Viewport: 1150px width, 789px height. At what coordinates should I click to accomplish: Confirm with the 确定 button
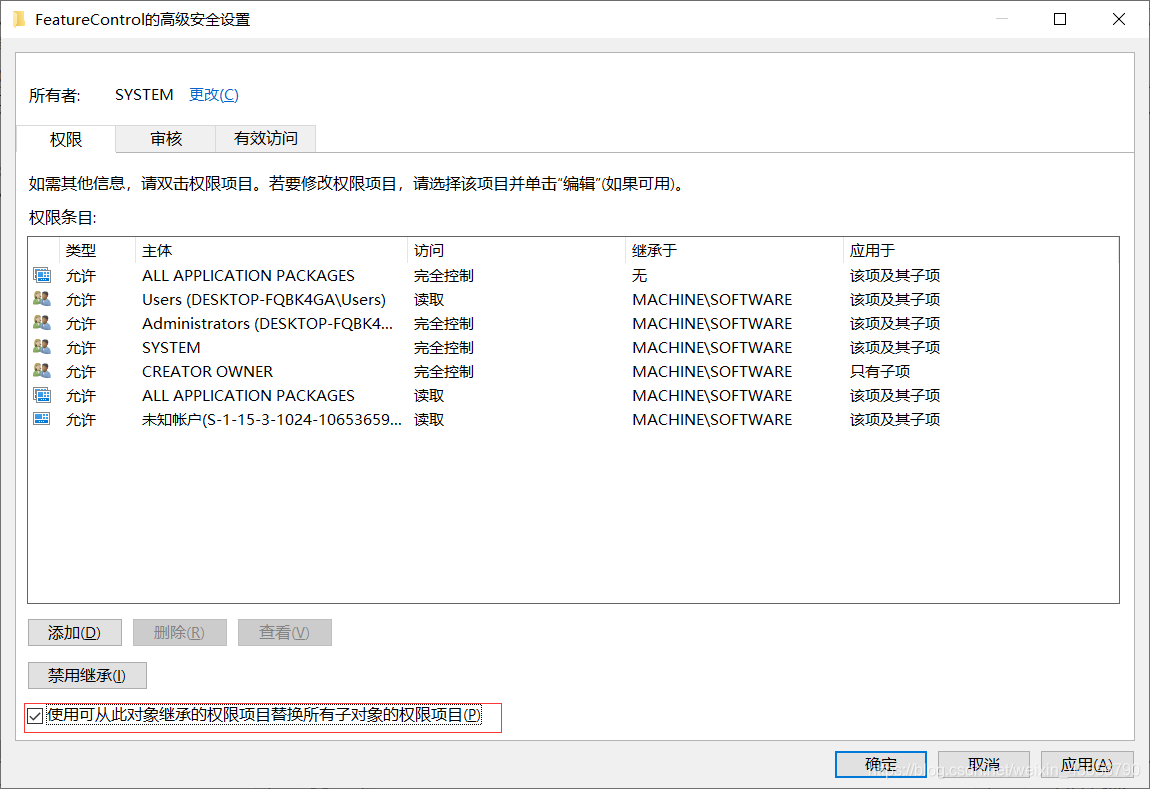pos(881,765)
